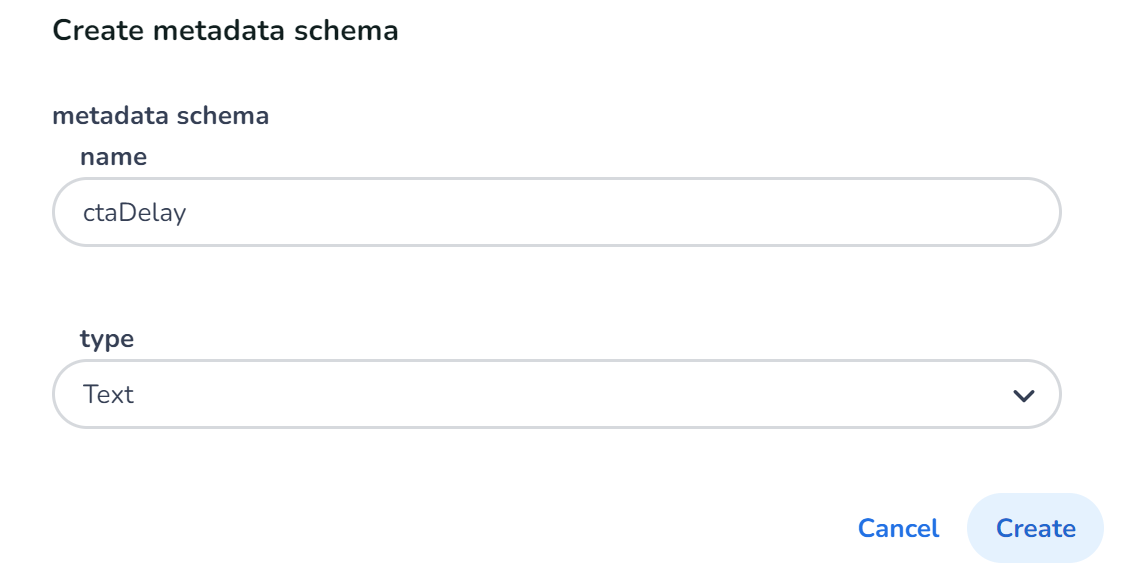Click the 'metadata schema' section heading
This screenshot has height=583, width=1133.
(x=160, y=116)
